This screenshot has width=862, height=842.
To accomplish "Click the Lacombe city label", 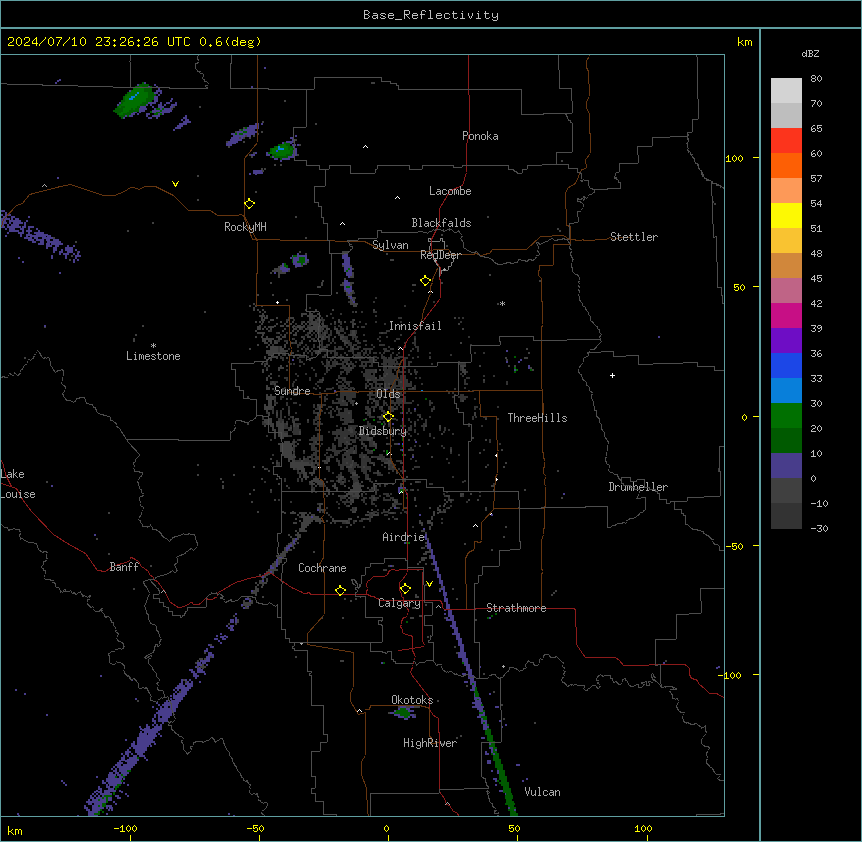I will [450, 191].
